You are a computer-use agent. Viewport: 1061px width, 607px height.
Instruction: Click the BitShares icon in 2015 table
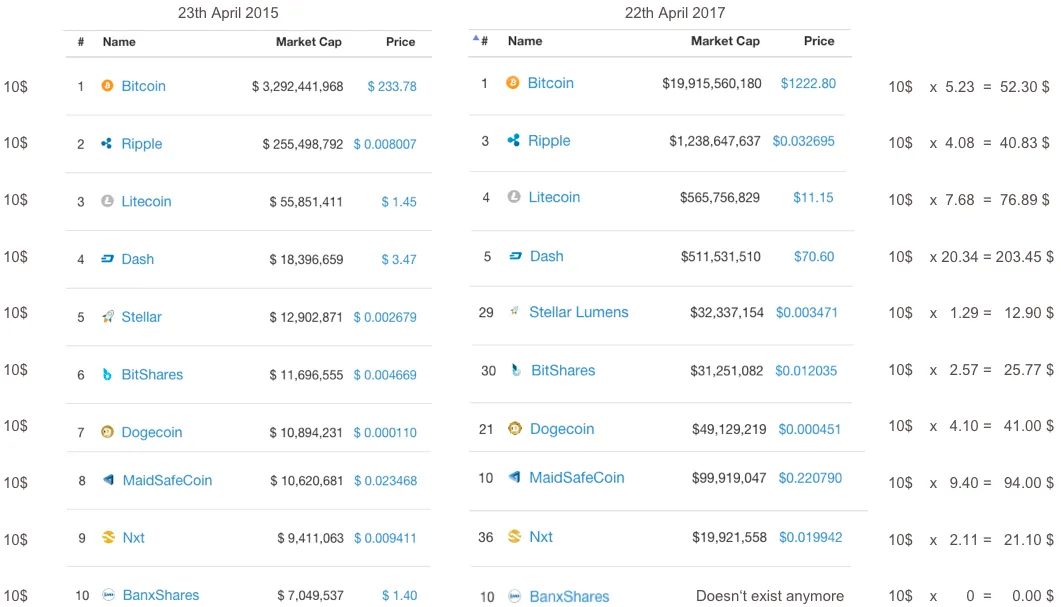point(107,374)
